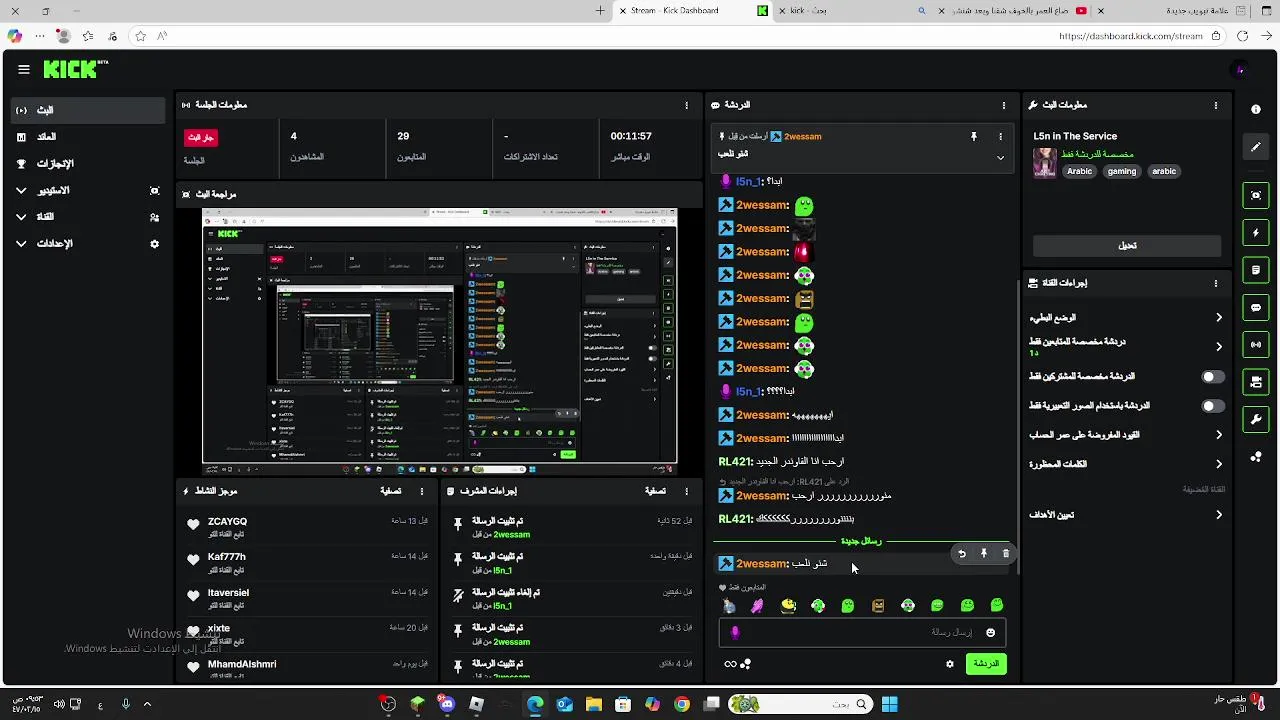Click the gaming tag

(x=1122, y=171)
